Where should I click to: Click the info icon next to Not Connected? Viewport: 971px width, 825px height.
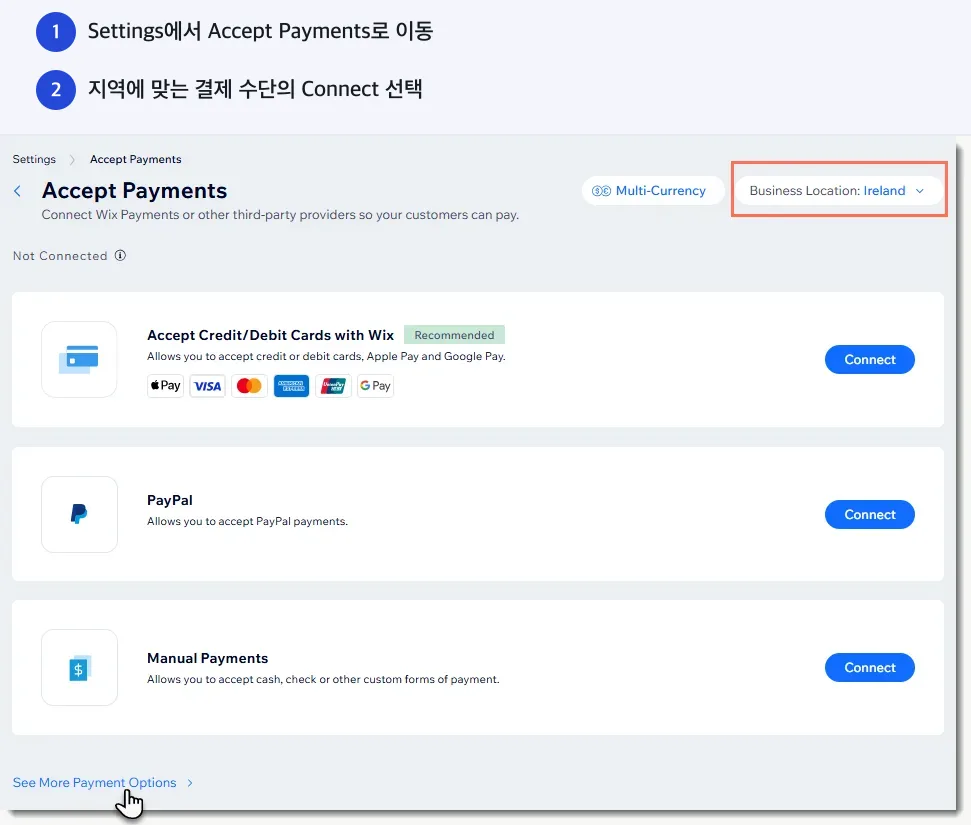[120, 255]
